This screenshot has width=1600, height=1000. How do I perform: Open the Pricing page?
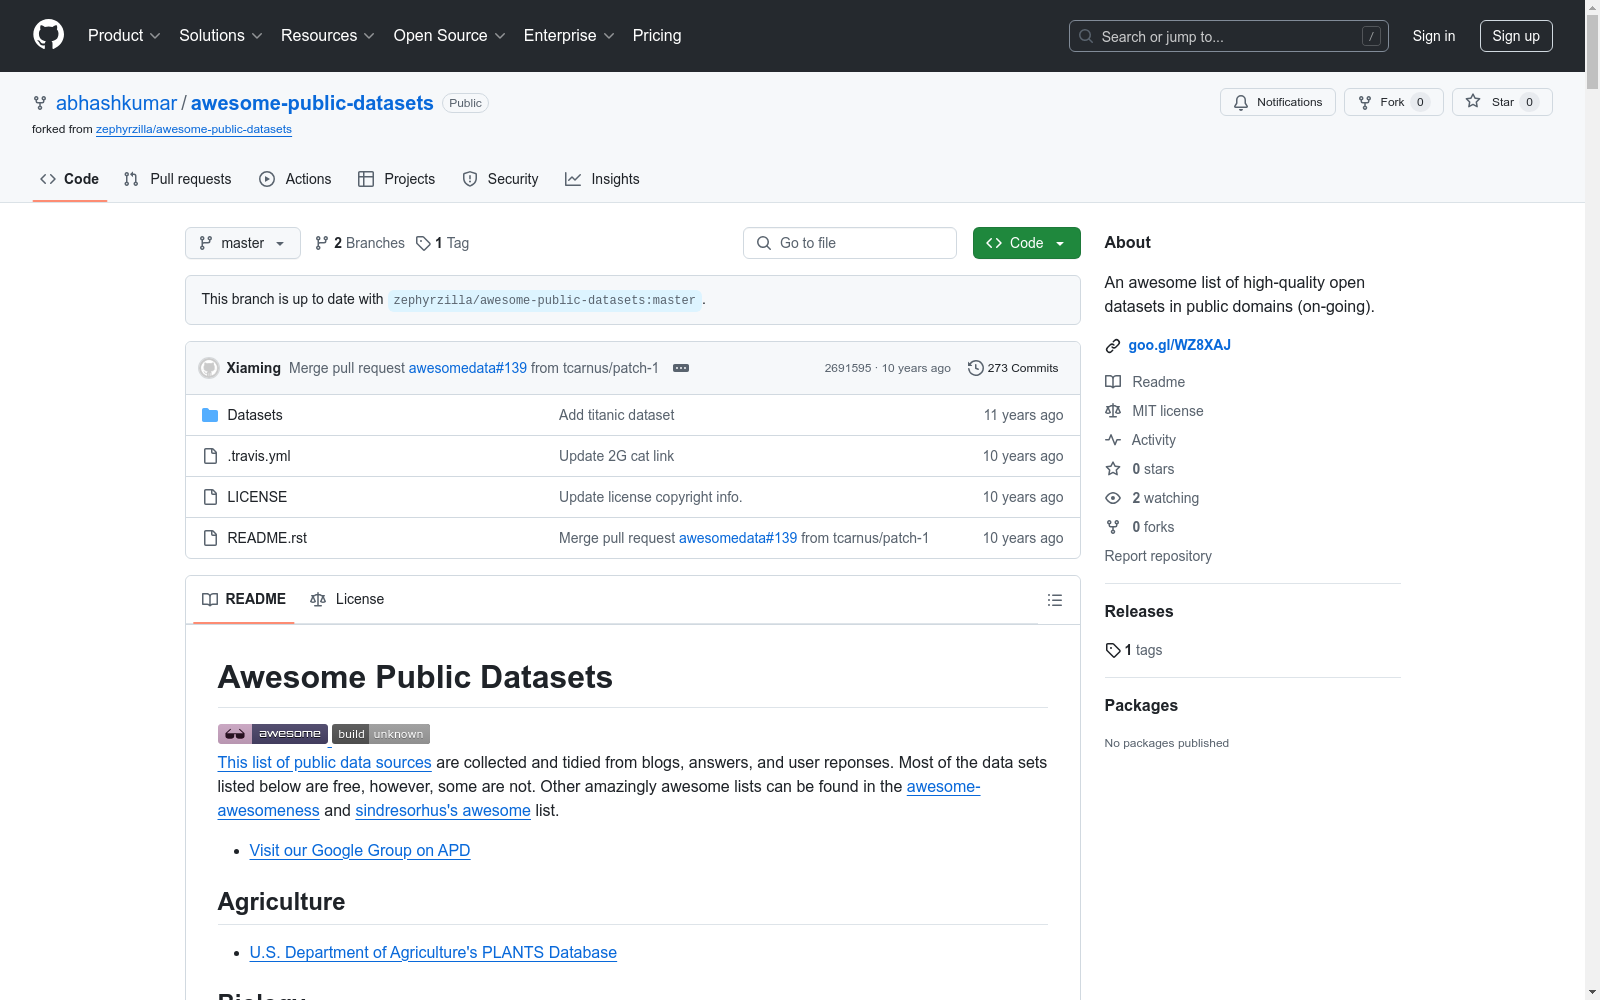657,36
